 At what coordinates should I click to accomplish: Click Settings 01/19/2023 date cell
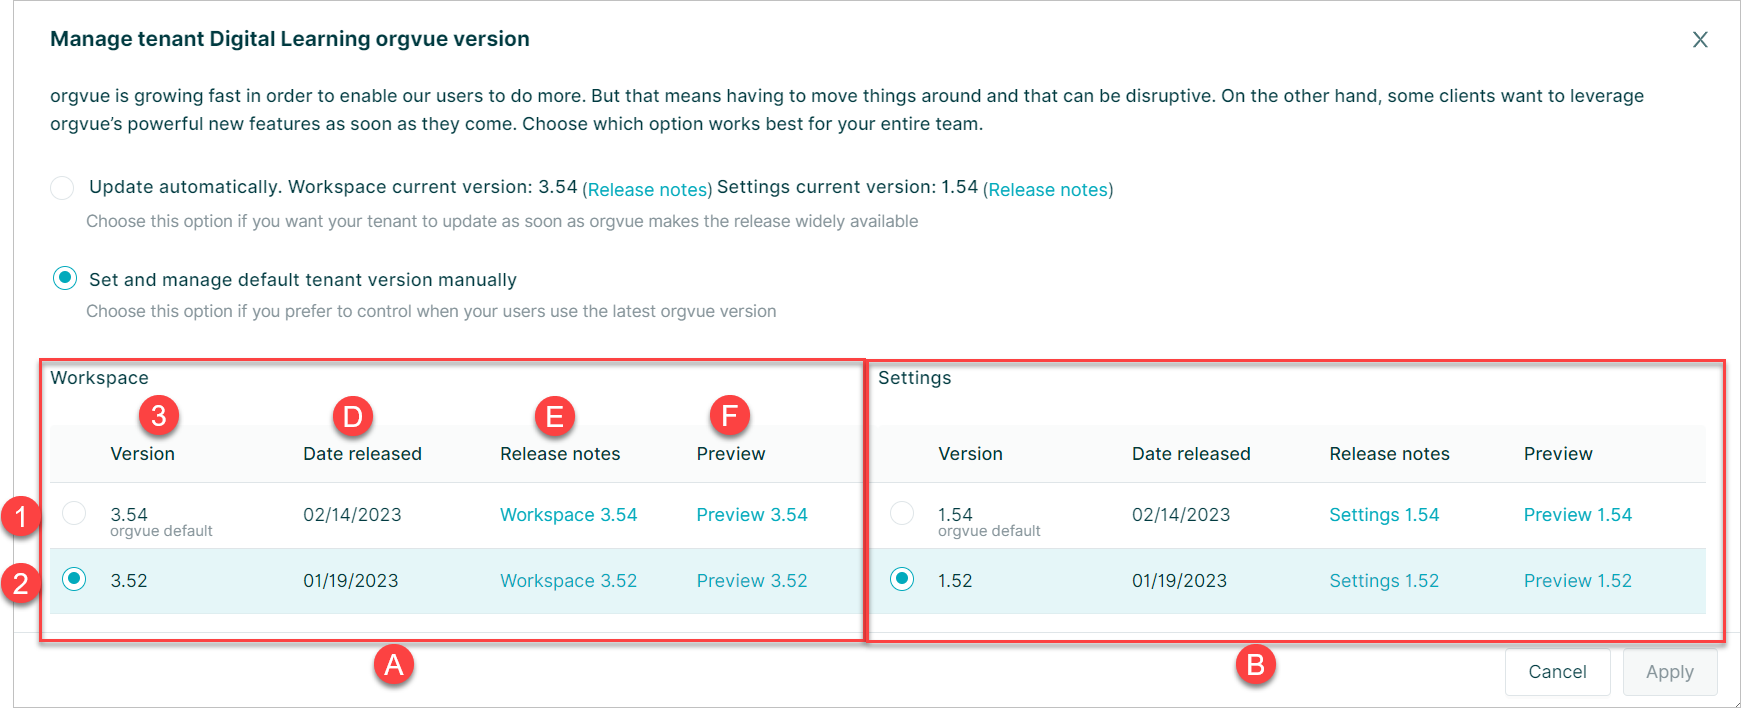[1179, 581]
